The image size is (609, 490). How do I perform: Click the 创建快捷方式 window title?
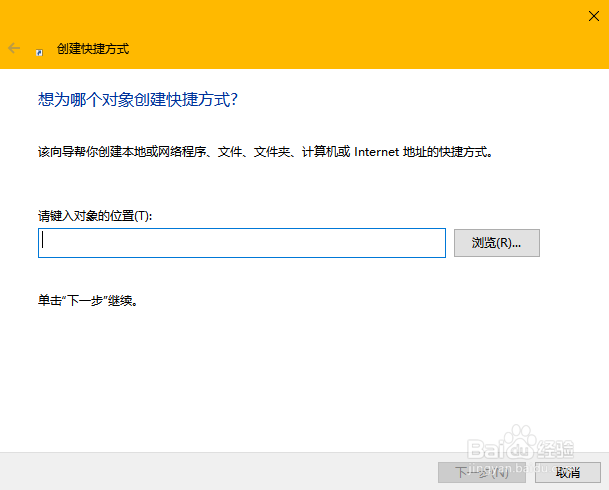click(93, 49)
